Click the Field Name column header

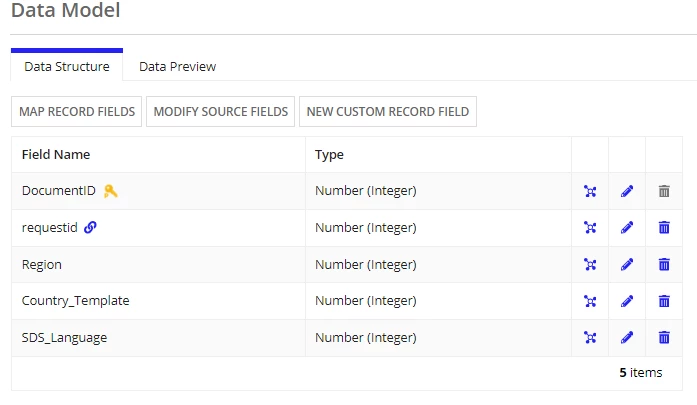point(56,155)
